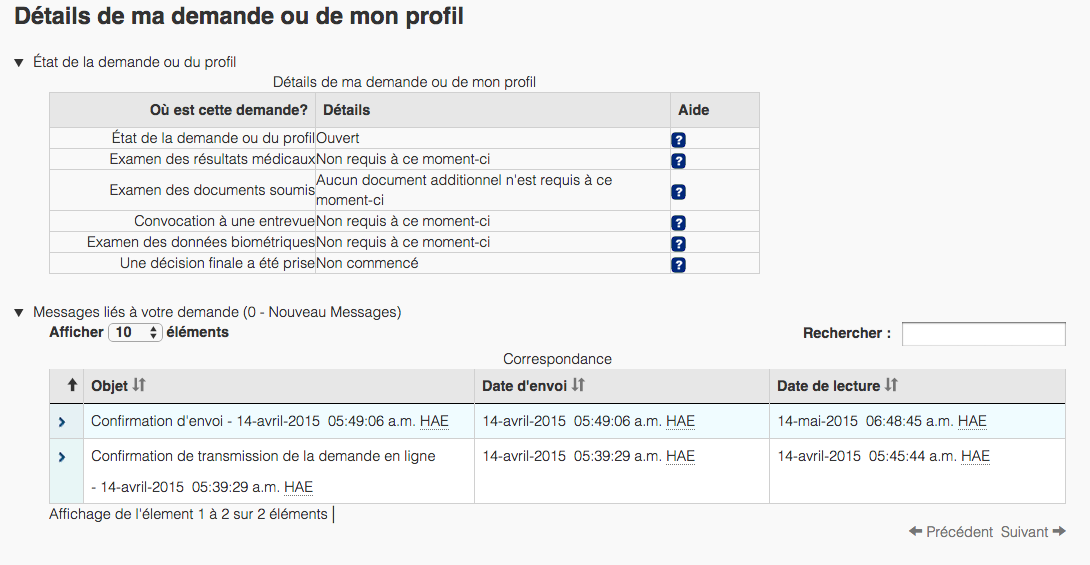Go to Précédent page of messages

coord(950,532)
